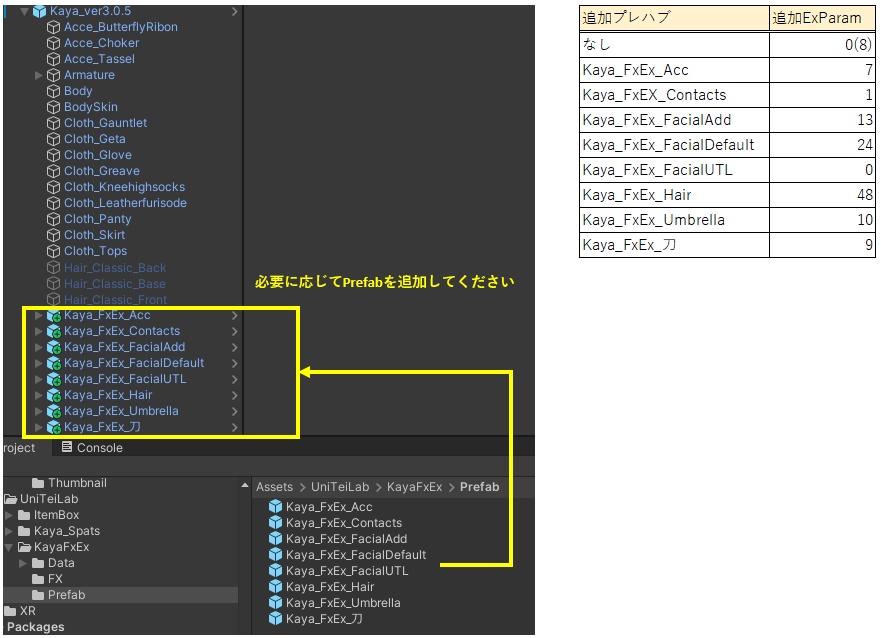This screenshot has height=638, width=881.
Task: Click the Armature object icon
Action: click(x=53, y=75)
